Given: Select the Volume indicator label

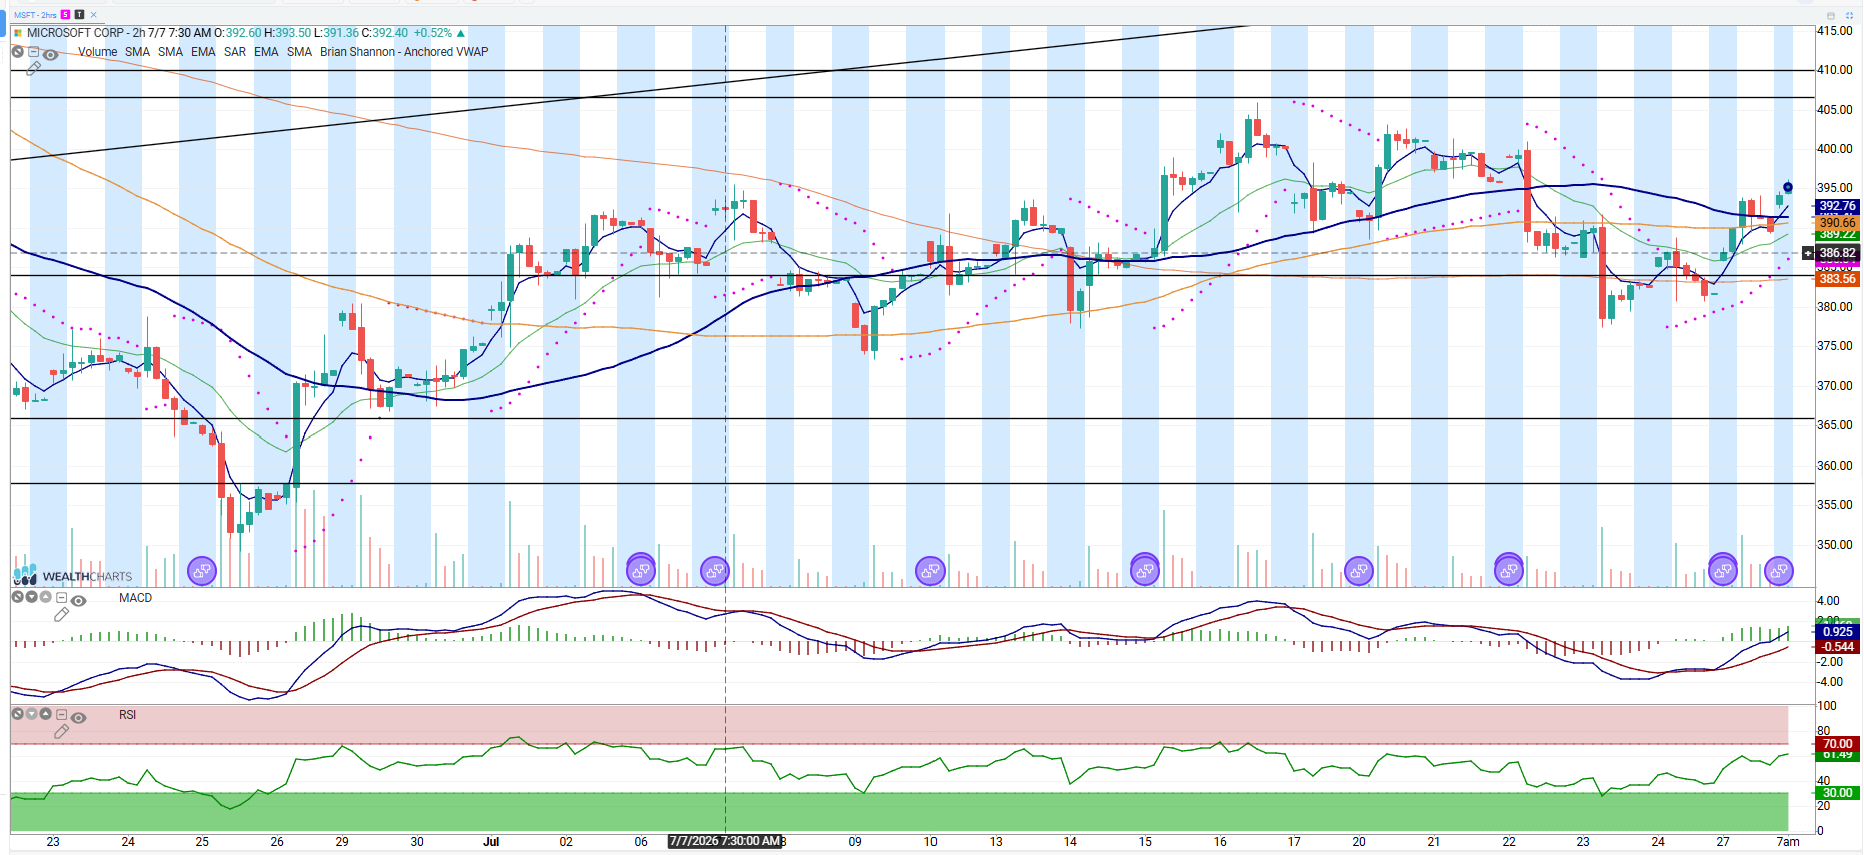Looking at the screenshot, I should 97,52.
